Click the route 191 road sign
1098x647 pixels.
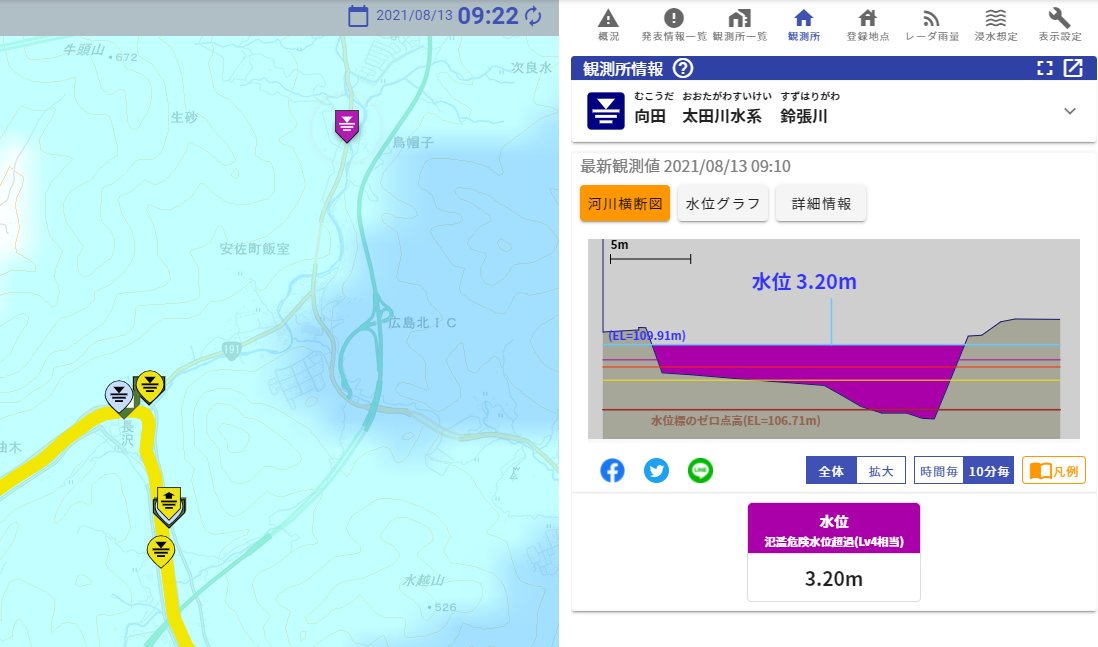tap(232, 349)
